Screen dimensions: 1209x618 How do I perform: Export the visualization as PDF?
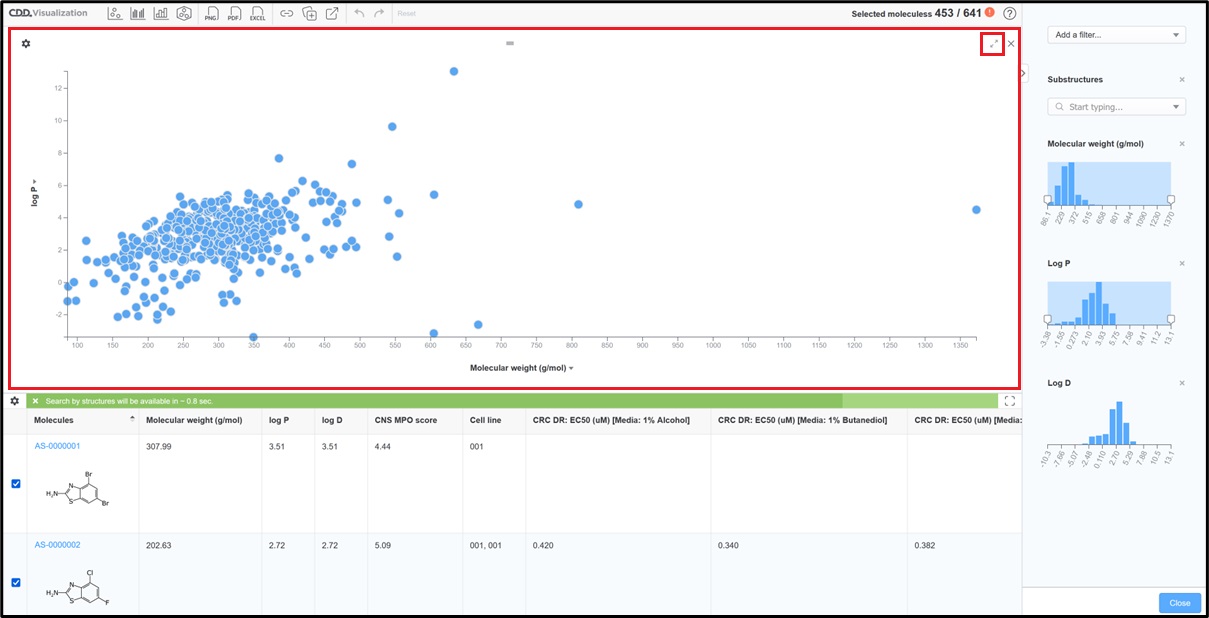pyautogui.click(x=234, y=14)
